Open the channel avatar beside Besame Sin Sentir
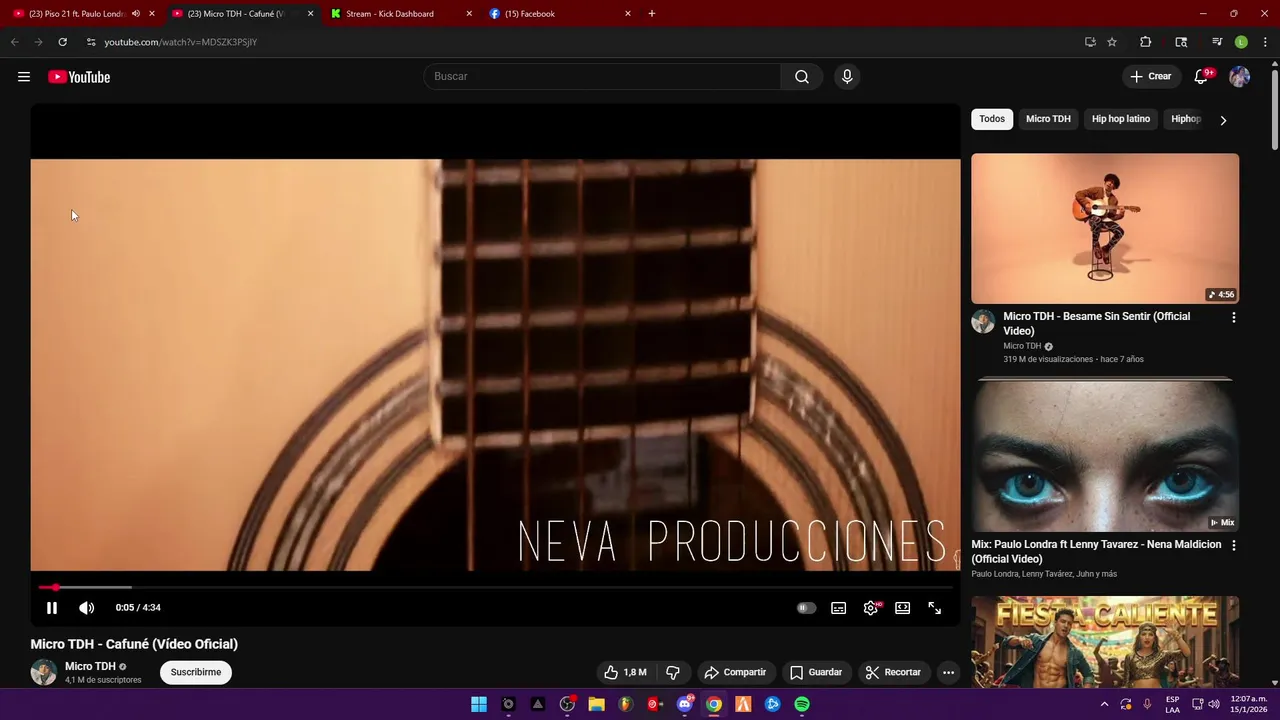The width and height of the screenshot is (1280, 720). tap(983, 321)
